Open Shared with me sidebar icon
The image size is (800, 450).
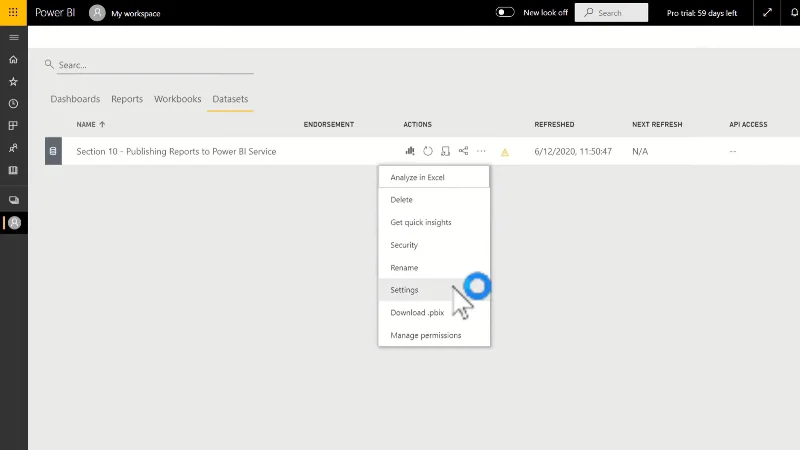coord(14,148)
